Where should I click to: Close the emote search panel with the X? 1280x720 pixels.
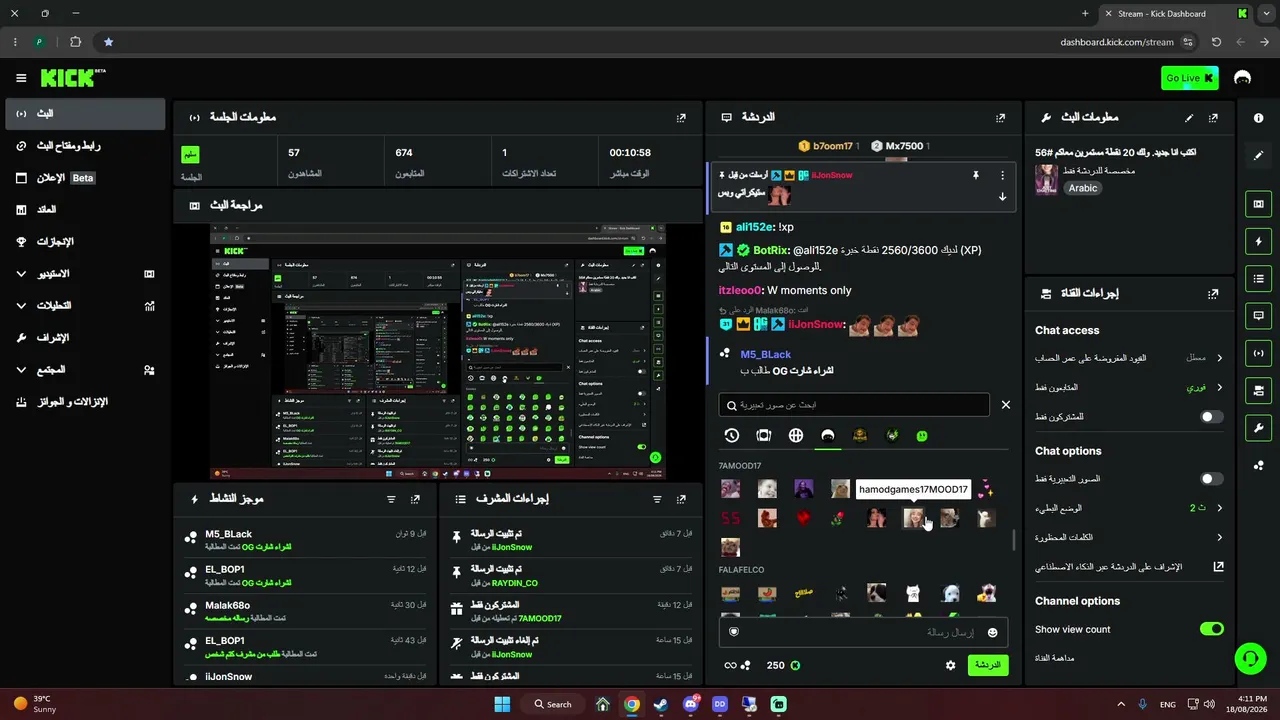[x=1006, y=405]
